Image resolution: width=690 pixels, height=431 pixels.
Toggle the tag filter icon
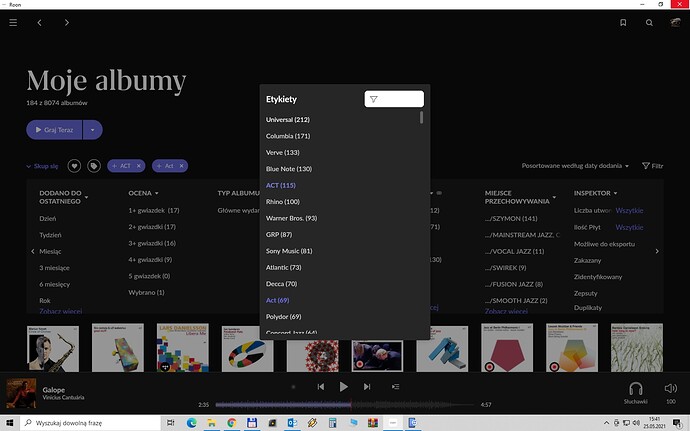pos(94,166)
